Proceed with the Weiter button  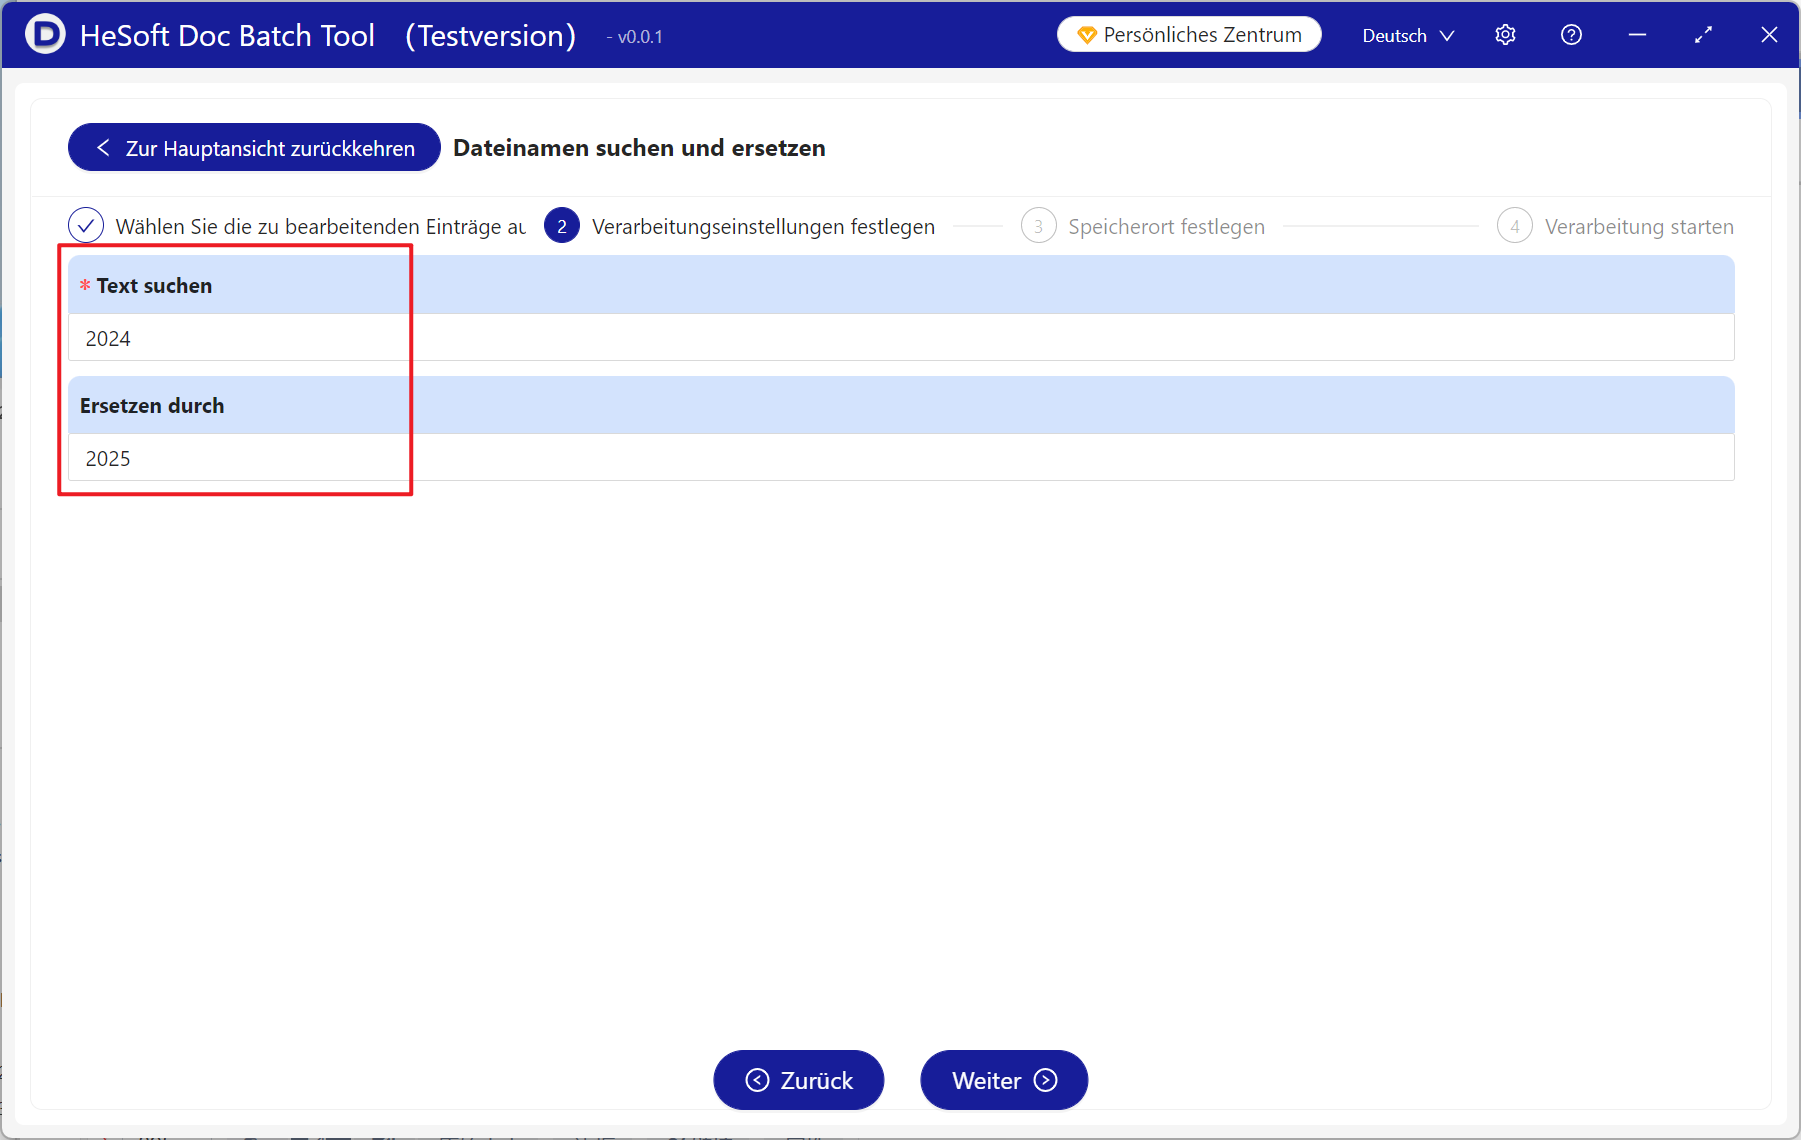coord(1003,1080)
